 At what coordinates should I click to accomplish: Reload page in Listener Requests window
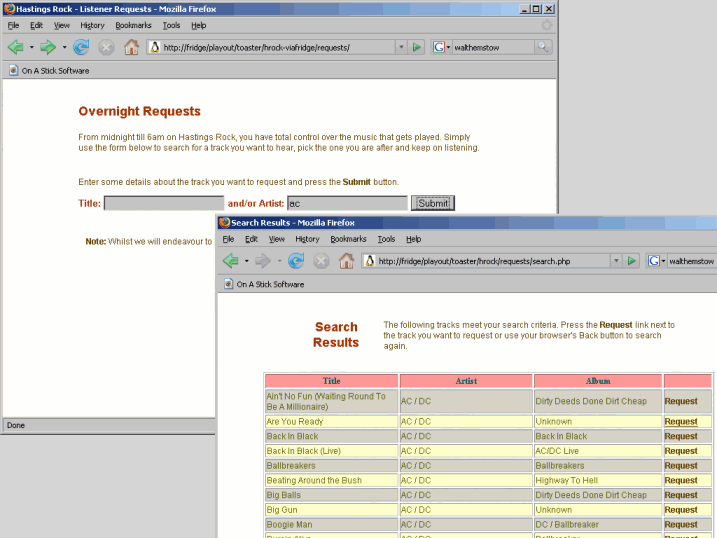[81, 47]
